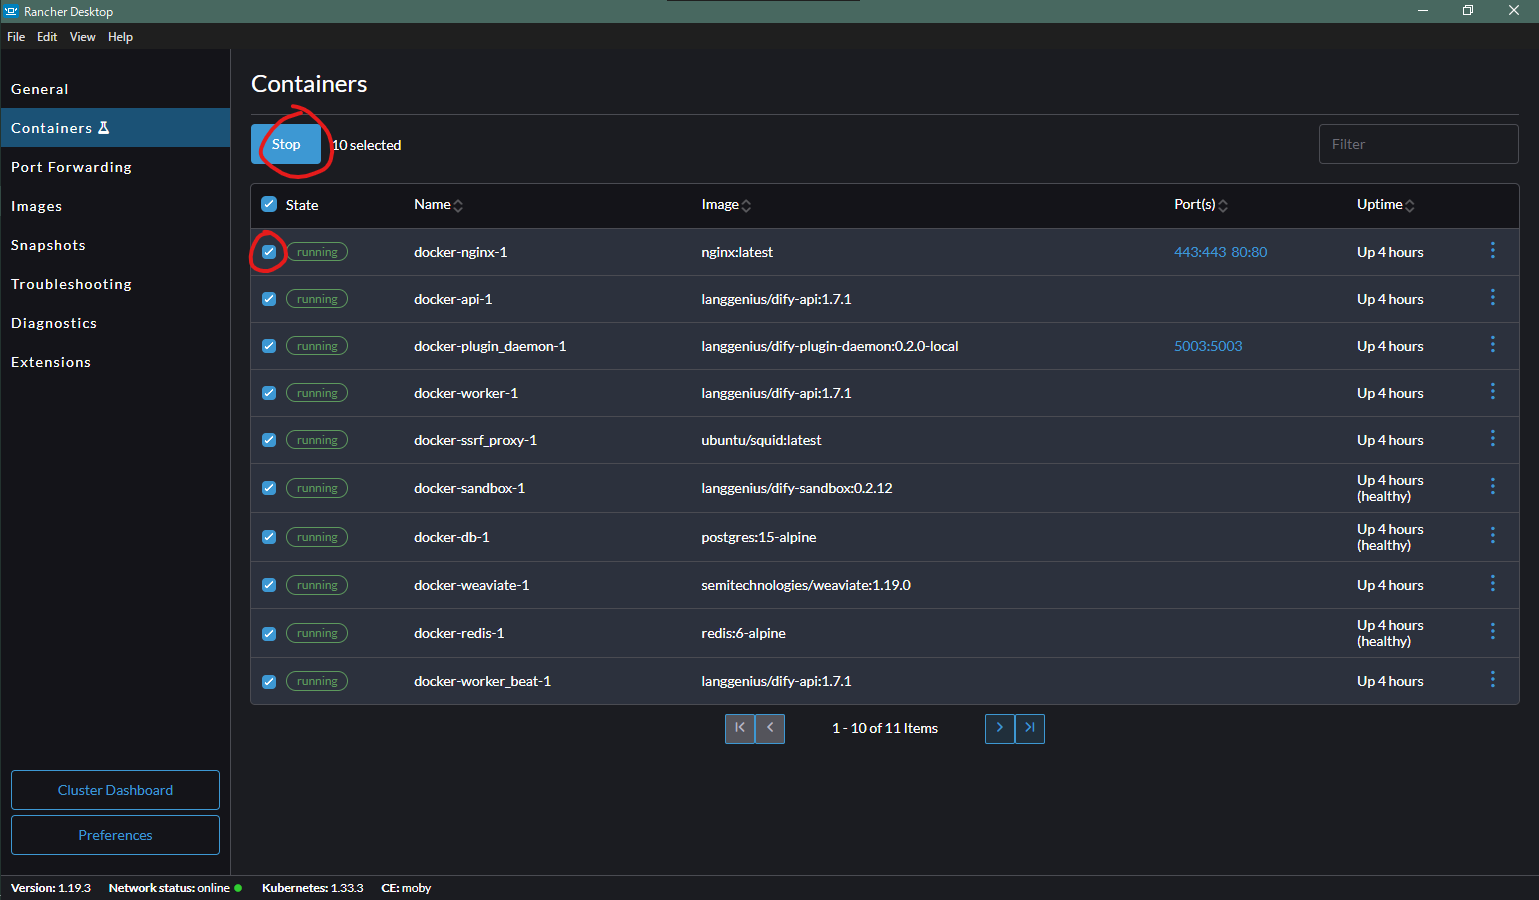1539x900 pixels.
Task: Go to General in sidebar
Action: (x=115, y=89)
